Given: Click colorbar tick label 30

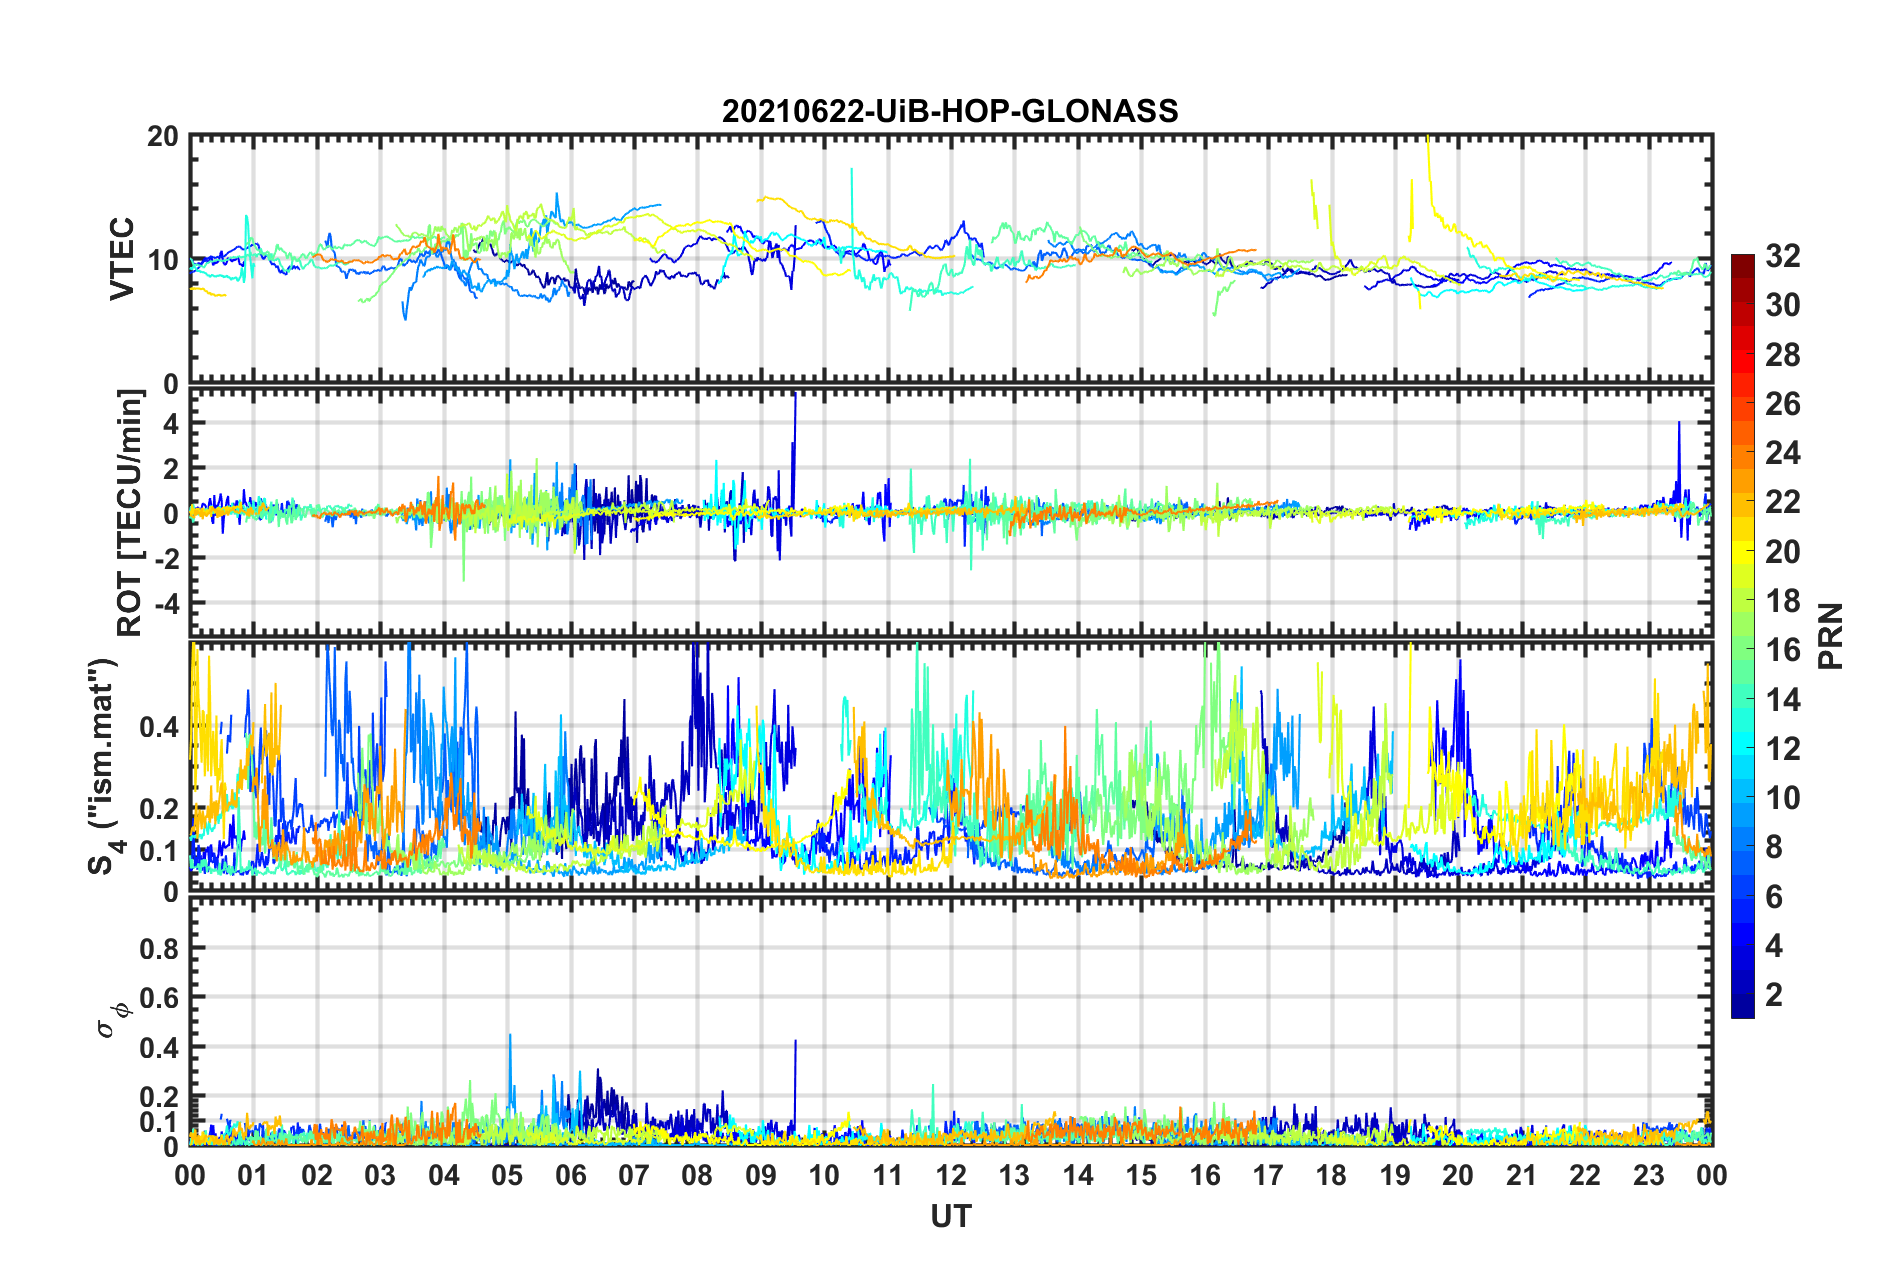Looking at the screenshot, I should (1782, 305).
